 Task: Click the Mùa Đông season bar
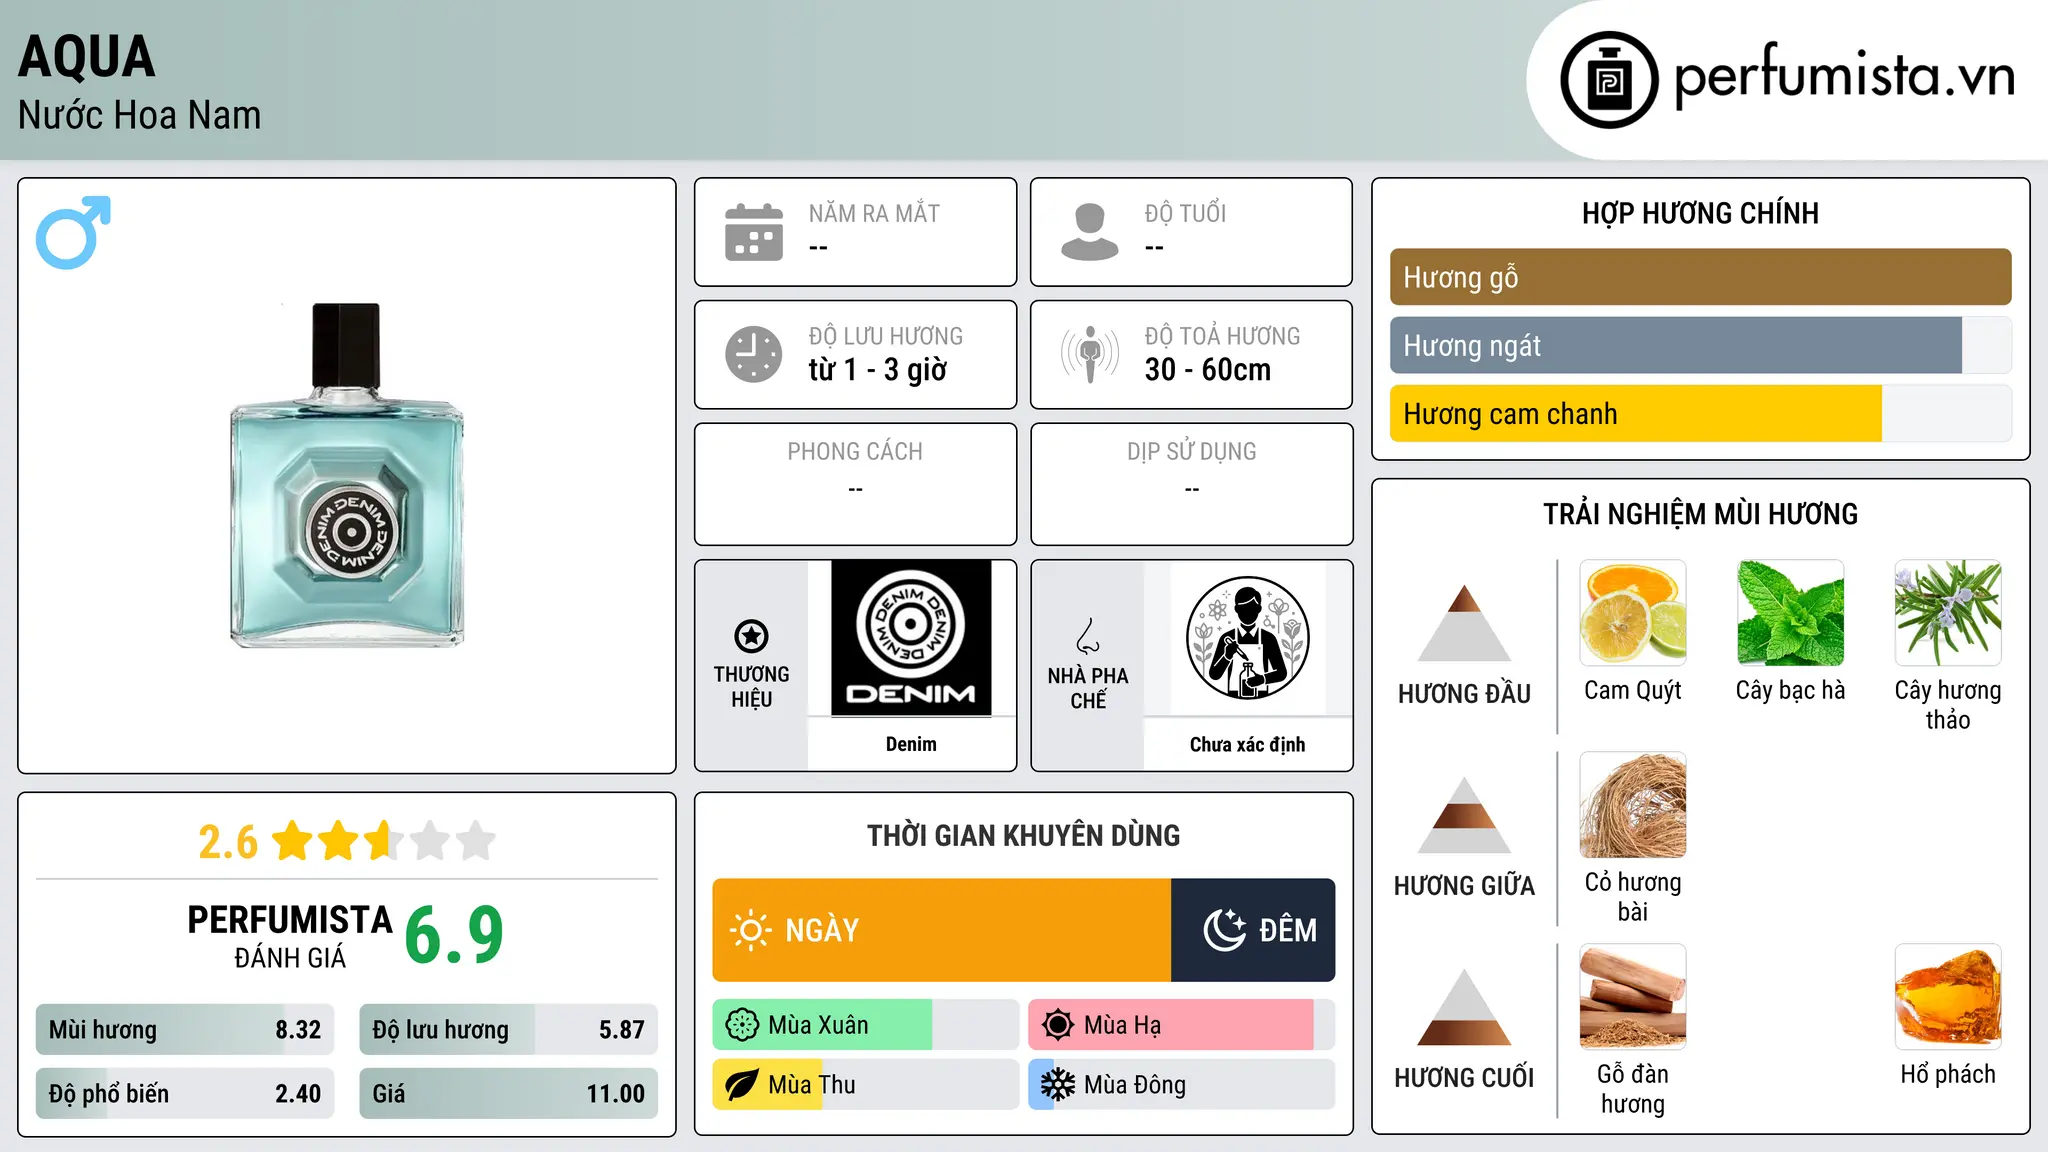[x=1182, y=1085]
